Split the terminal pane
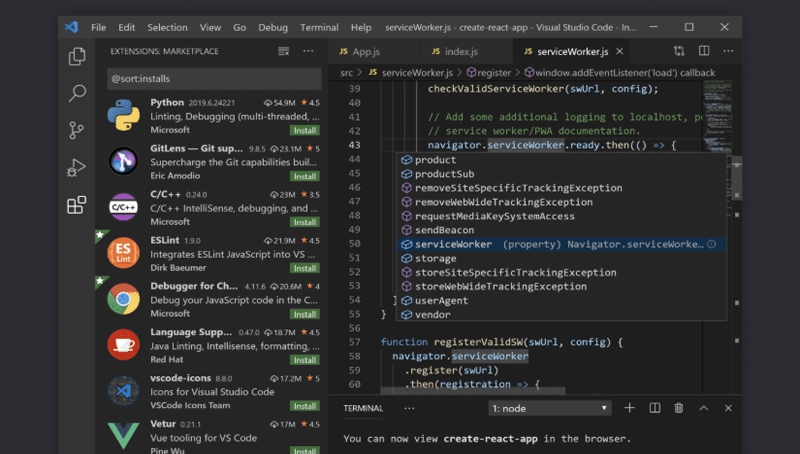 [655, 408]
